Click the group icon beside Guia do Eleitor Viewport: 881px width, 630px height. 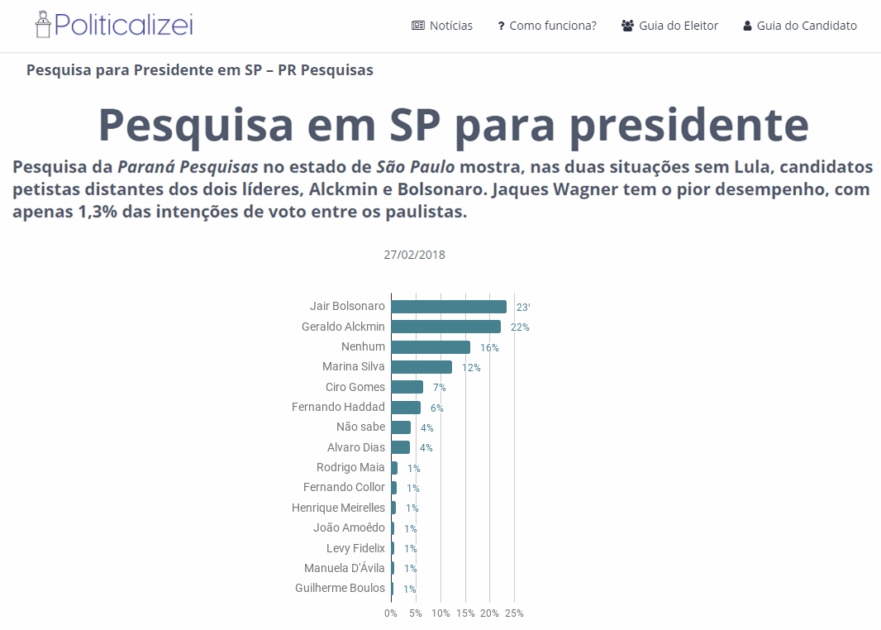(627, 26)
